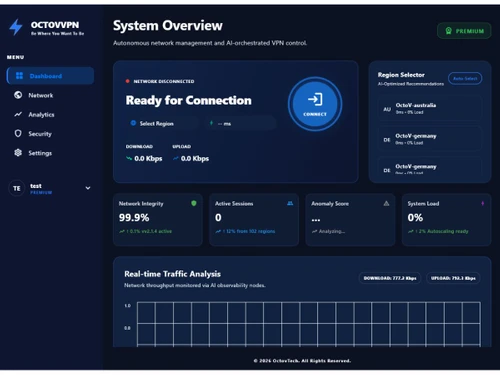500x375 pixels.
Task: Click the Settings gear icon
Action: pyautogui.click(x=18, y=153)
